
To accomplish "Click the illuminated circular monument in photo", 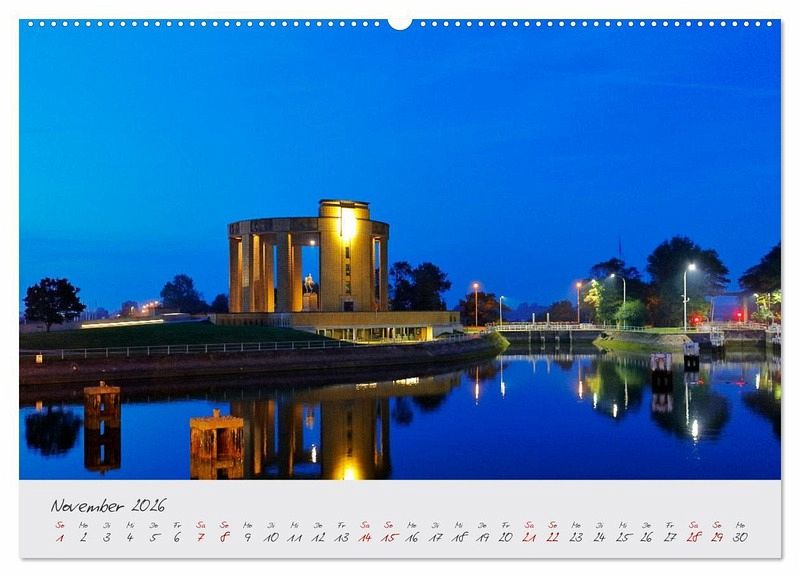I will (310, 260).
